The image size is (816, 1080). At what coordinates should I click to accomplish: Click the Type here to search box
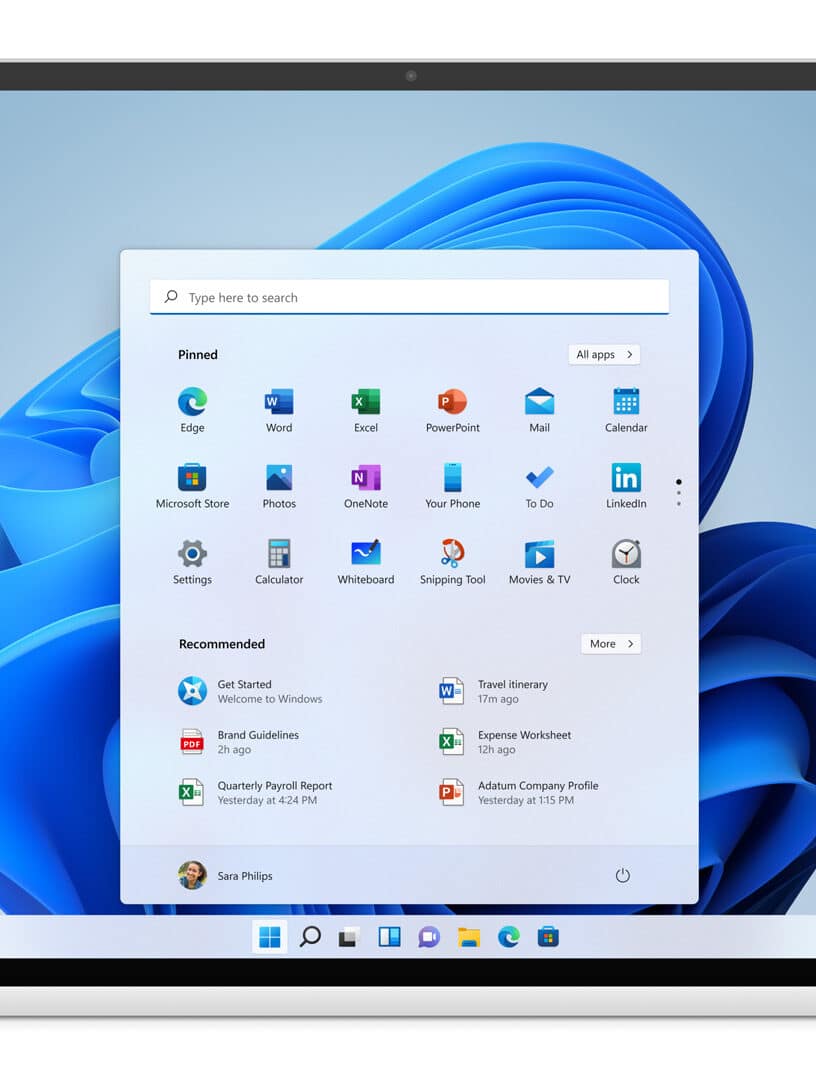409,297
